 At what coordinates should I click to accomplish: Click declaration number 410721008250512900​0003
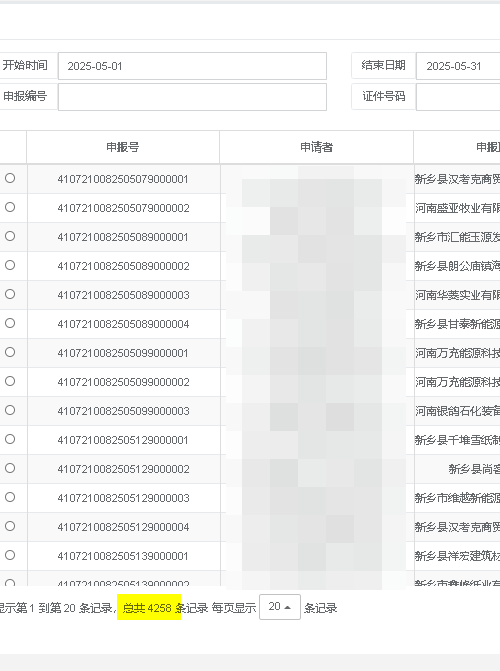point(123,498)
